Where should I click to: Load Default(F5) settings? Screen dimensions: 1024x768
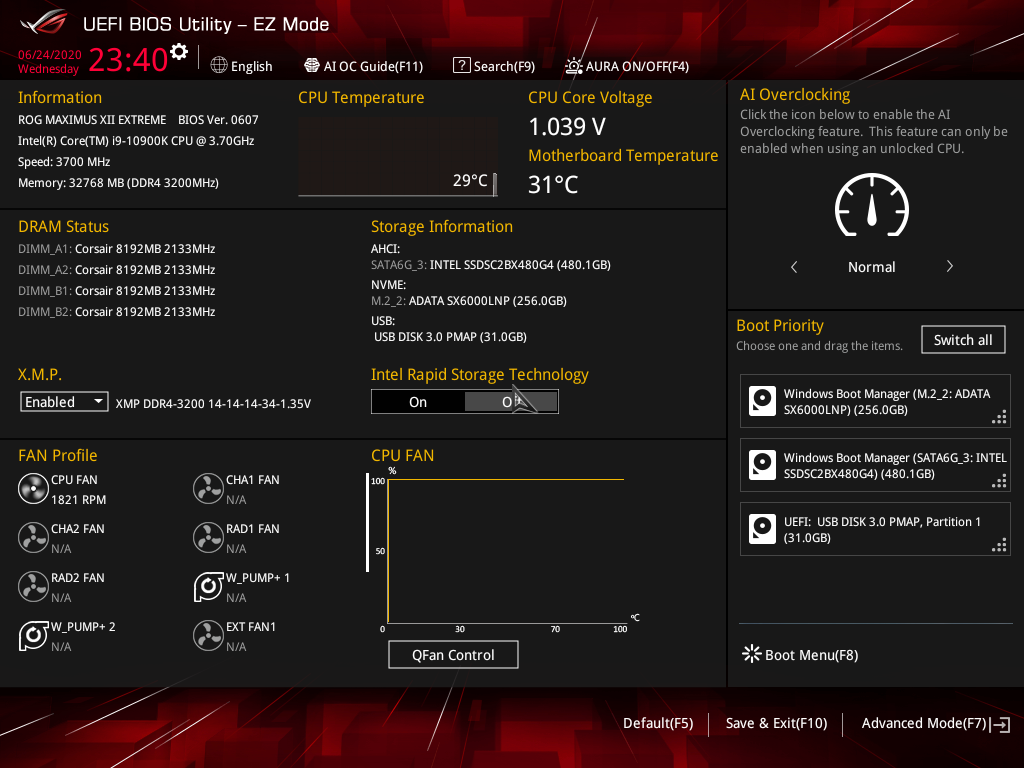[x=658, y=723]
